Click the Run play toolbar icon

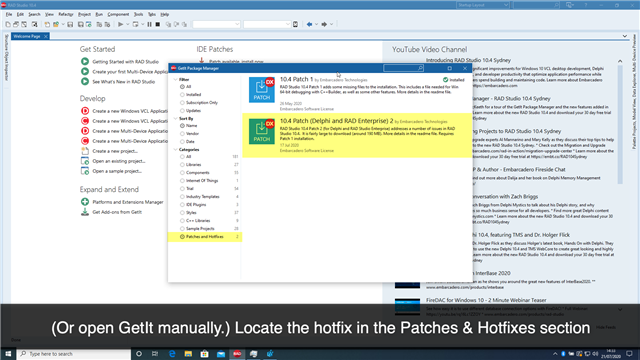[x=120, y=24]
